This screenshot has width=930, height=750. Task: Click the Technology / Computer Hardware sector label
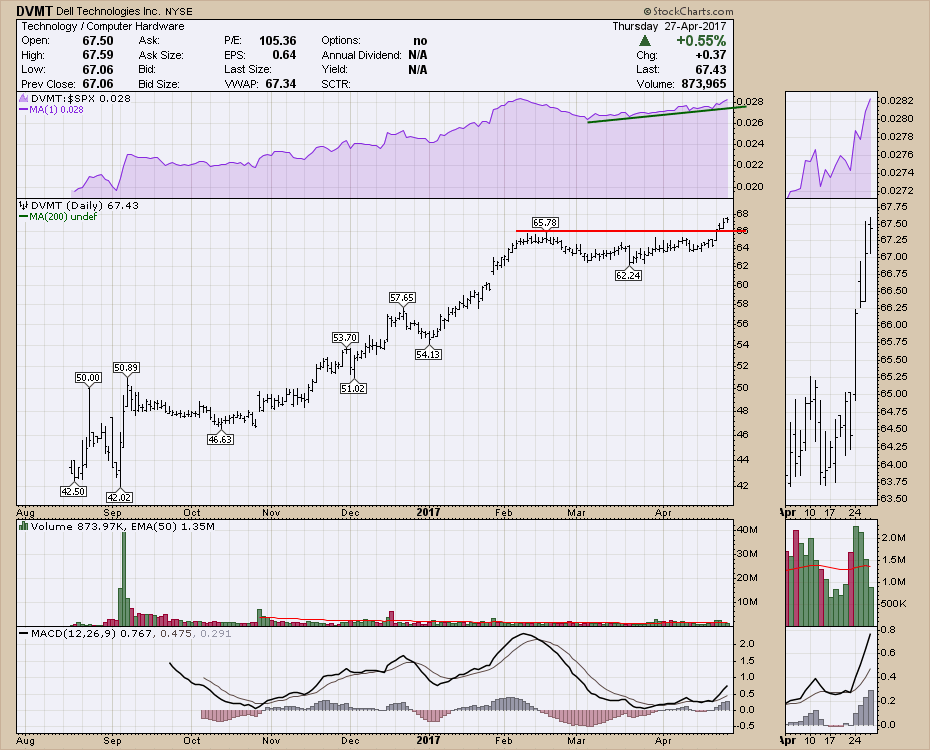pyautogui.click(x=103, y=26)
